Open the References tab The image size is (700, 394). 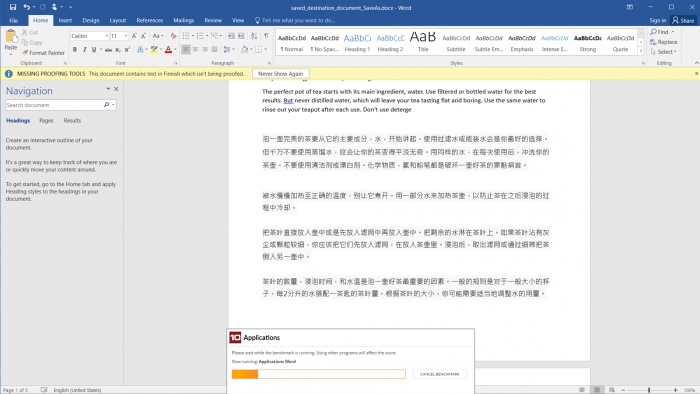click(150, 20)
